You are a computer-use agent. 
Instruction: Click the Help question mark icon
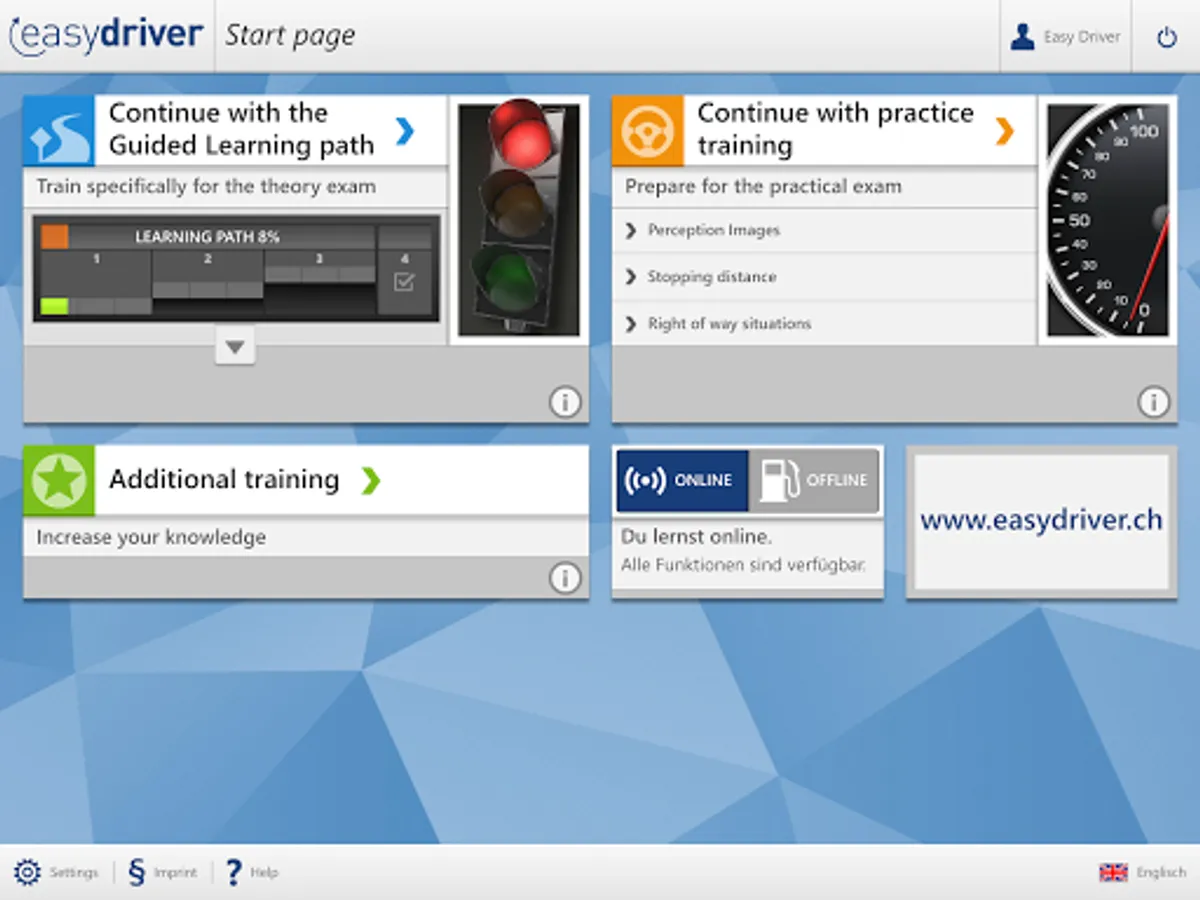(233, 872)
